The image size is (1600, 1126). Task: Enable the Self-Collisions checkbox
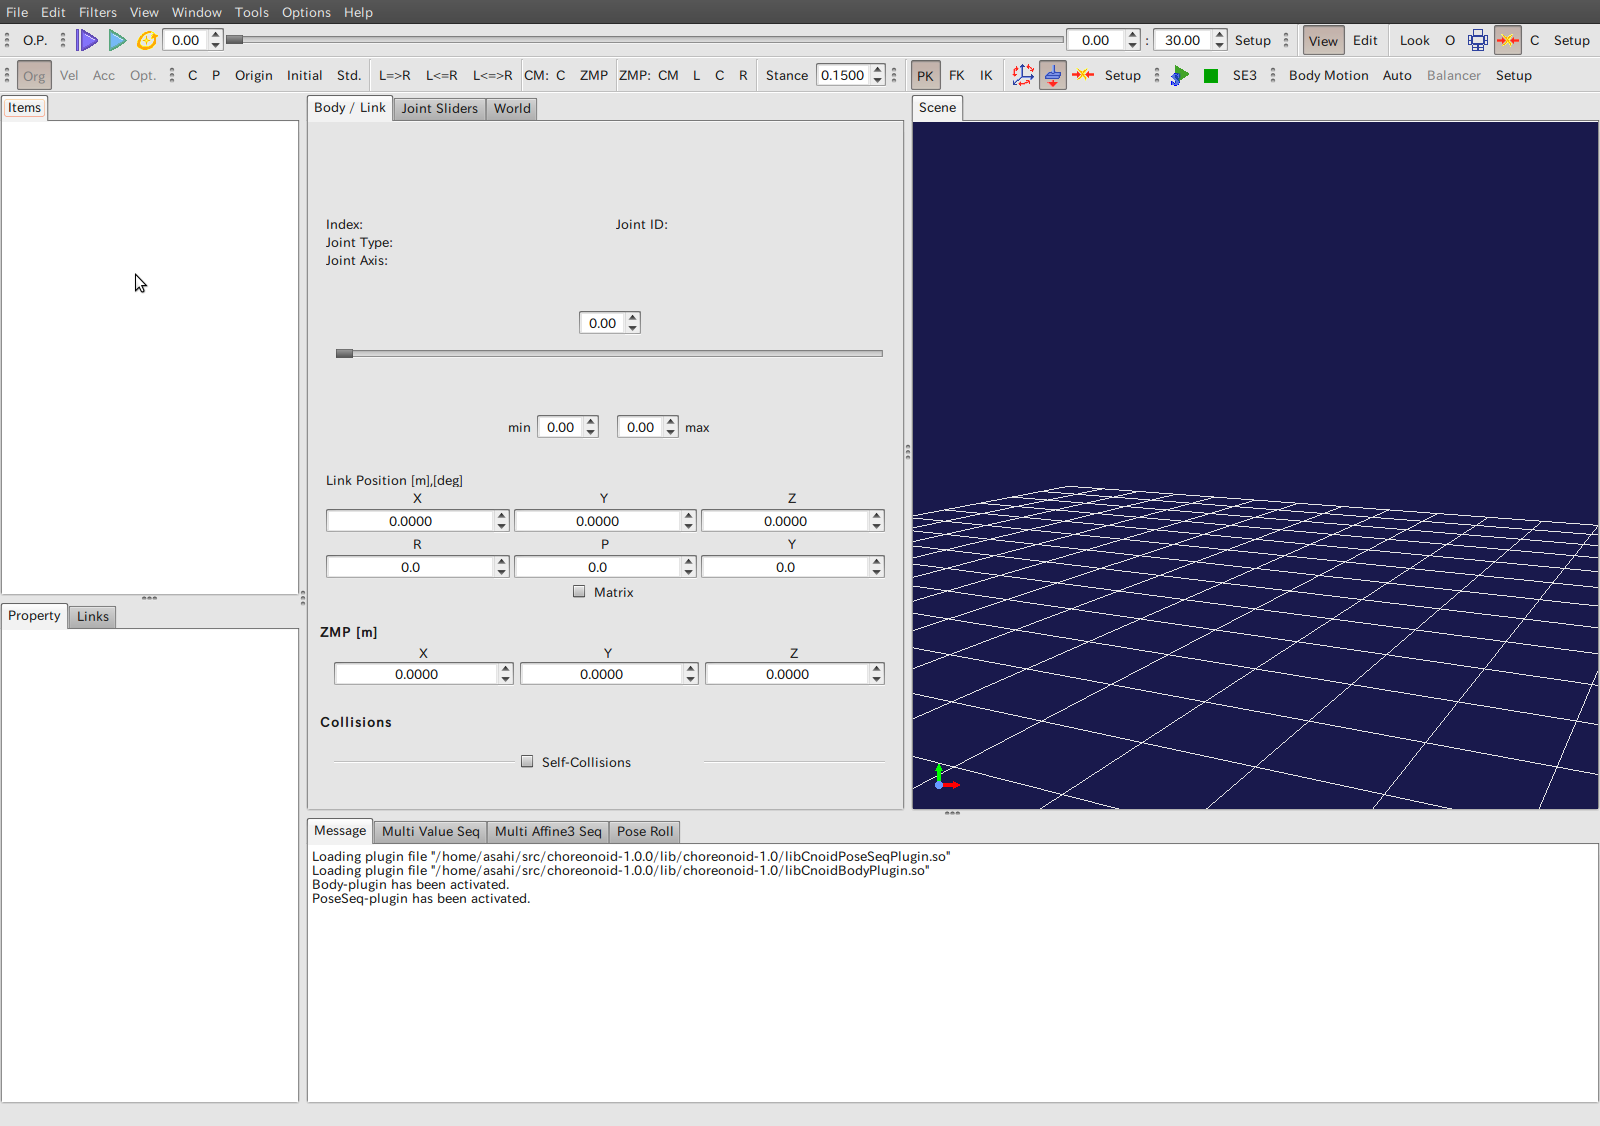click(x=527, y=762)
